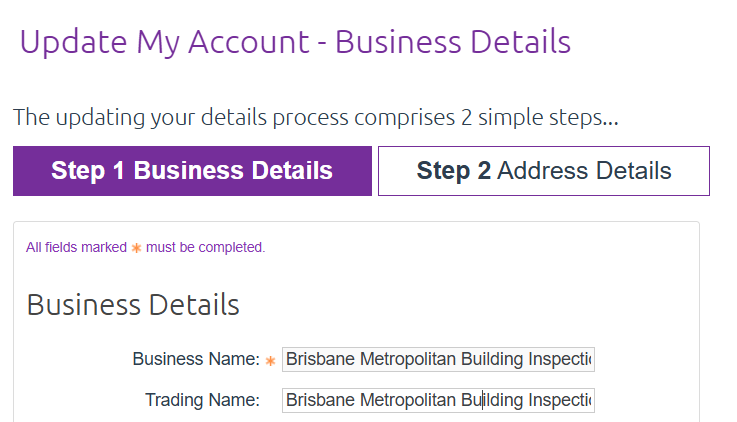
Task: Select the "Trading Name:" field label
Action: click(x=202, y=400)
